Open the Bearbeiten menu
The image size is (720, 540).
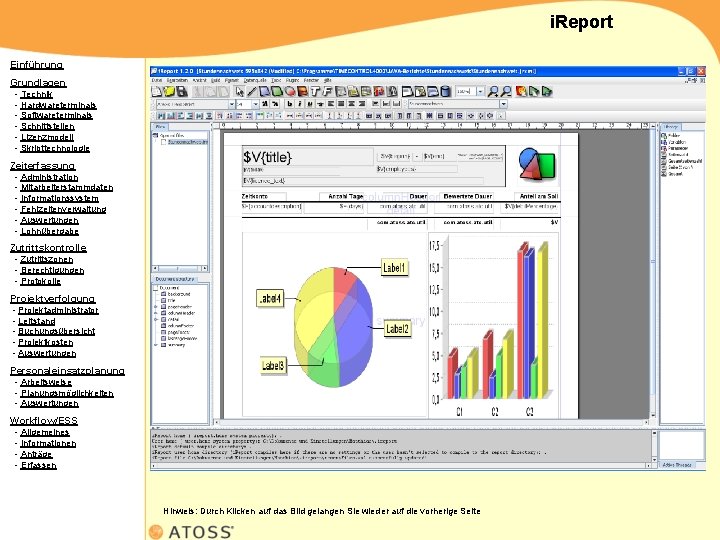[x=177, y=80]
